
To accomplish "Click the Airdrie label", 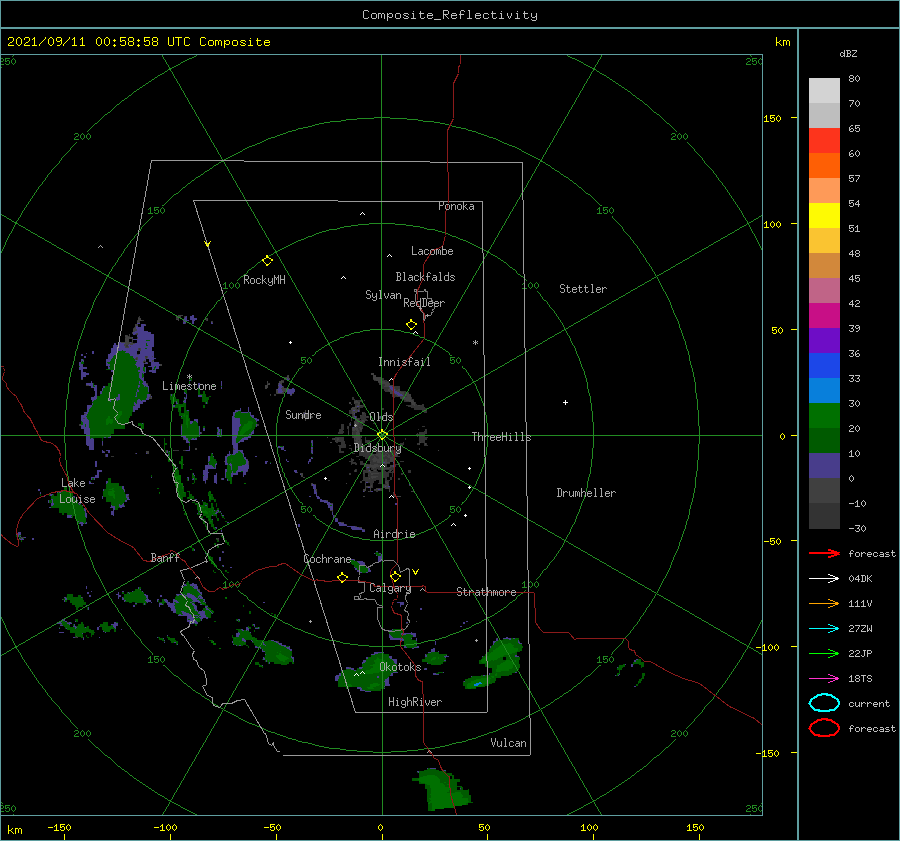I will 394,534.
